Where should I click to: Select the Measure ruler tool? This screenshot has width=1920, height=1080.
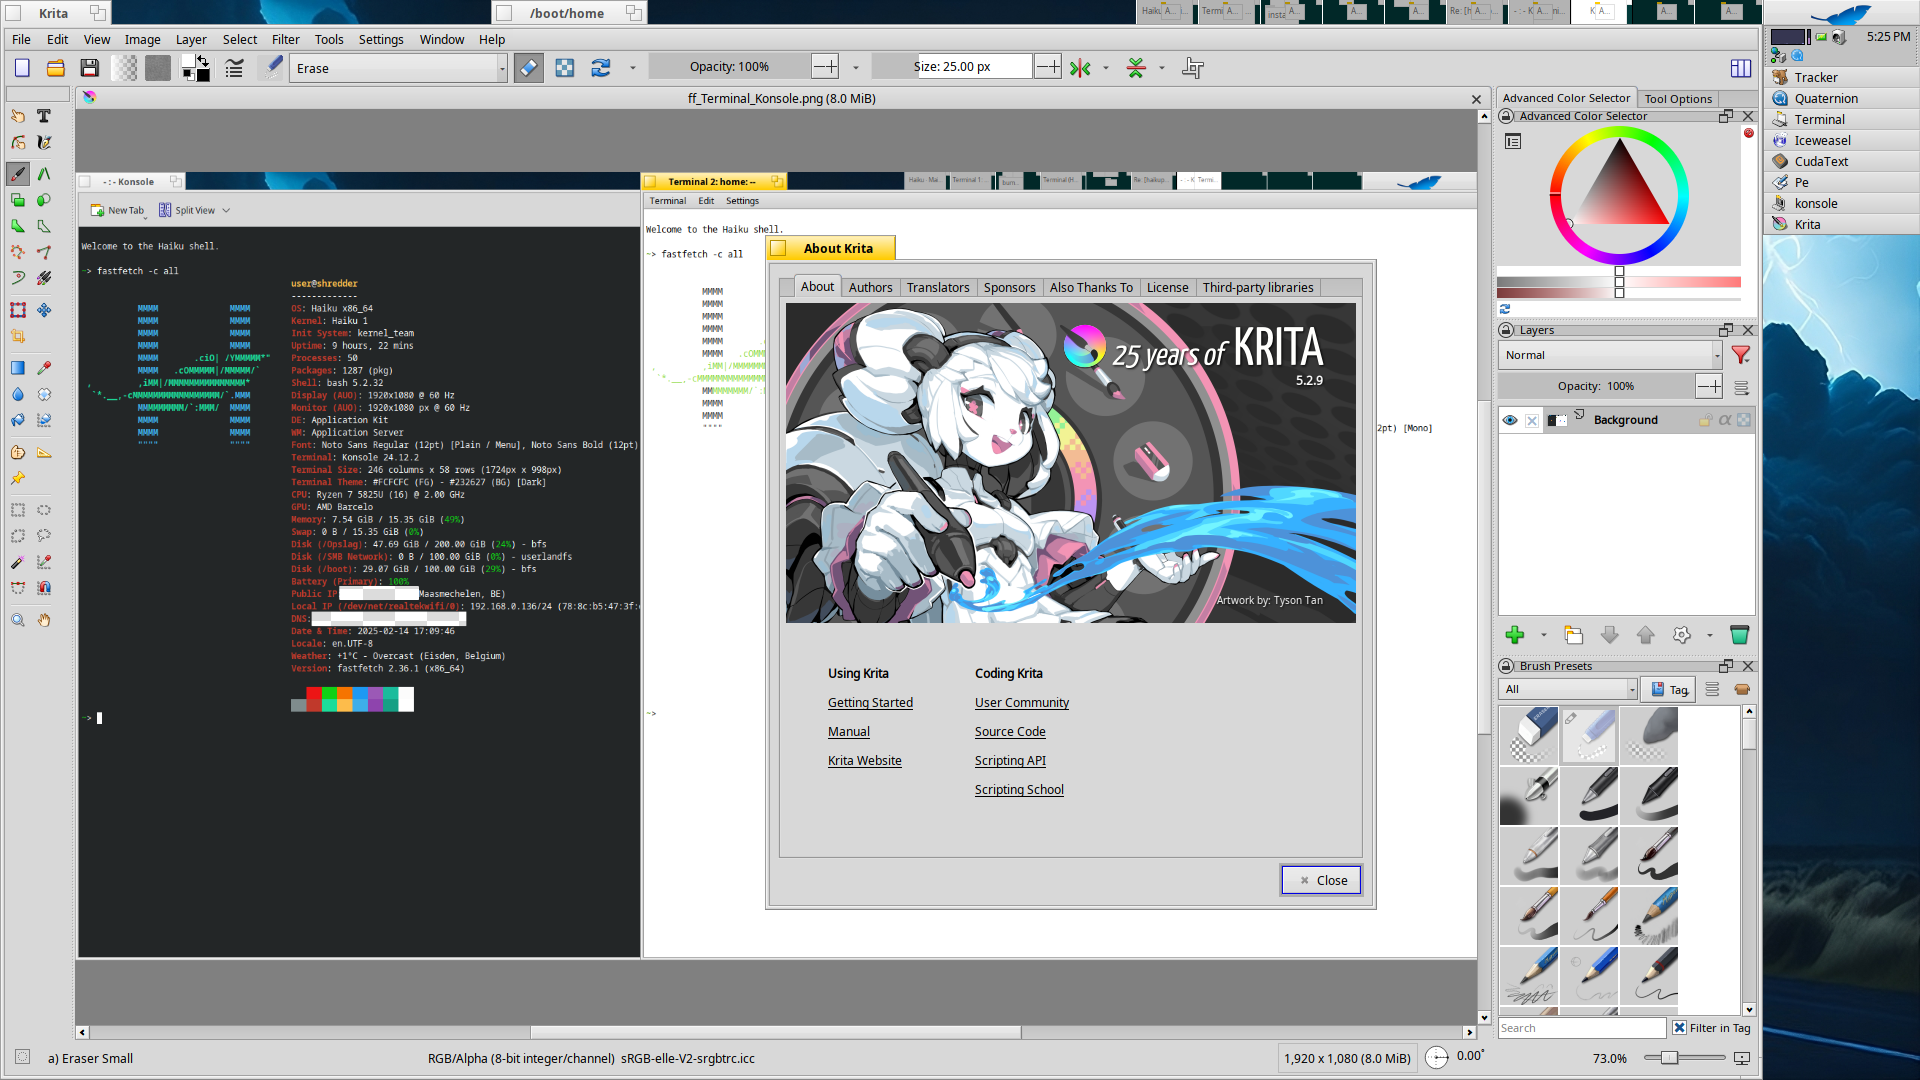tap(44, 452)
